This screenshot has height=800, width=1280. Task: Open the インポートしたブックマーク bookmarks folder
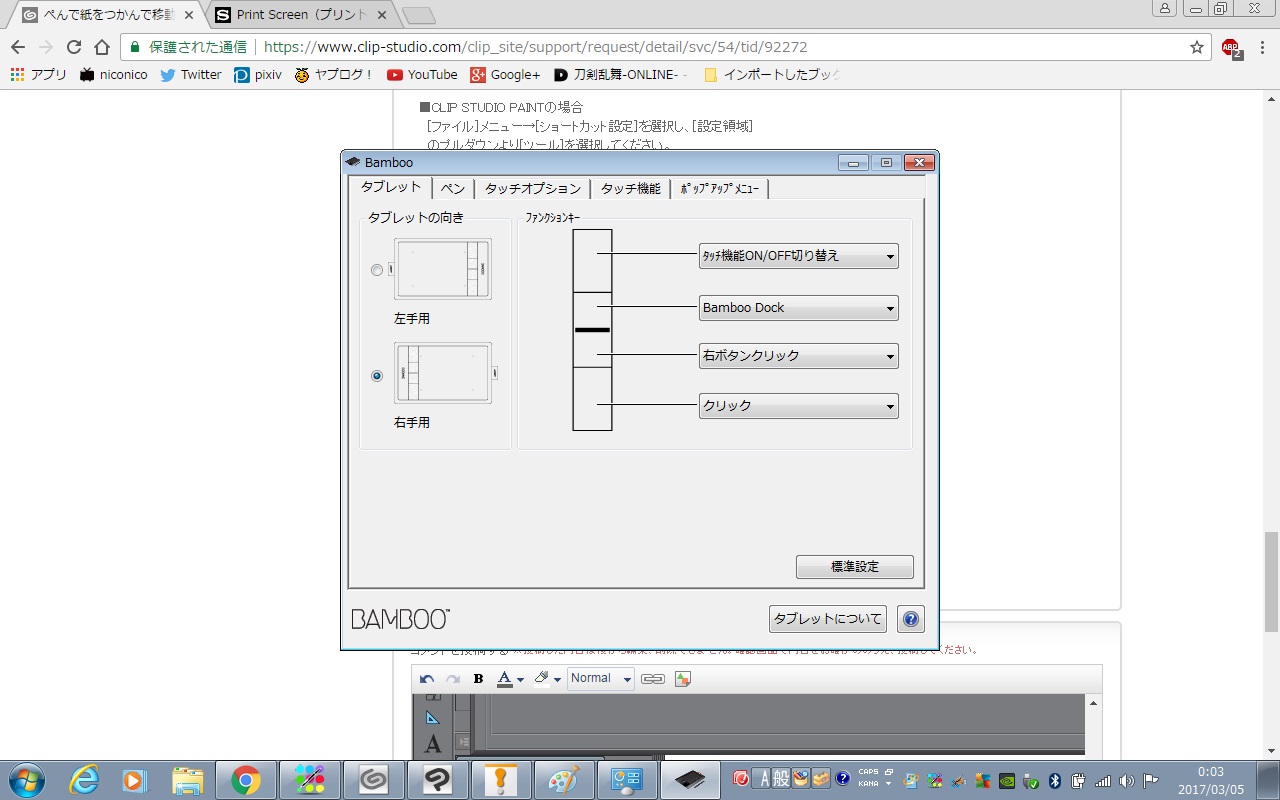(771, 75)
